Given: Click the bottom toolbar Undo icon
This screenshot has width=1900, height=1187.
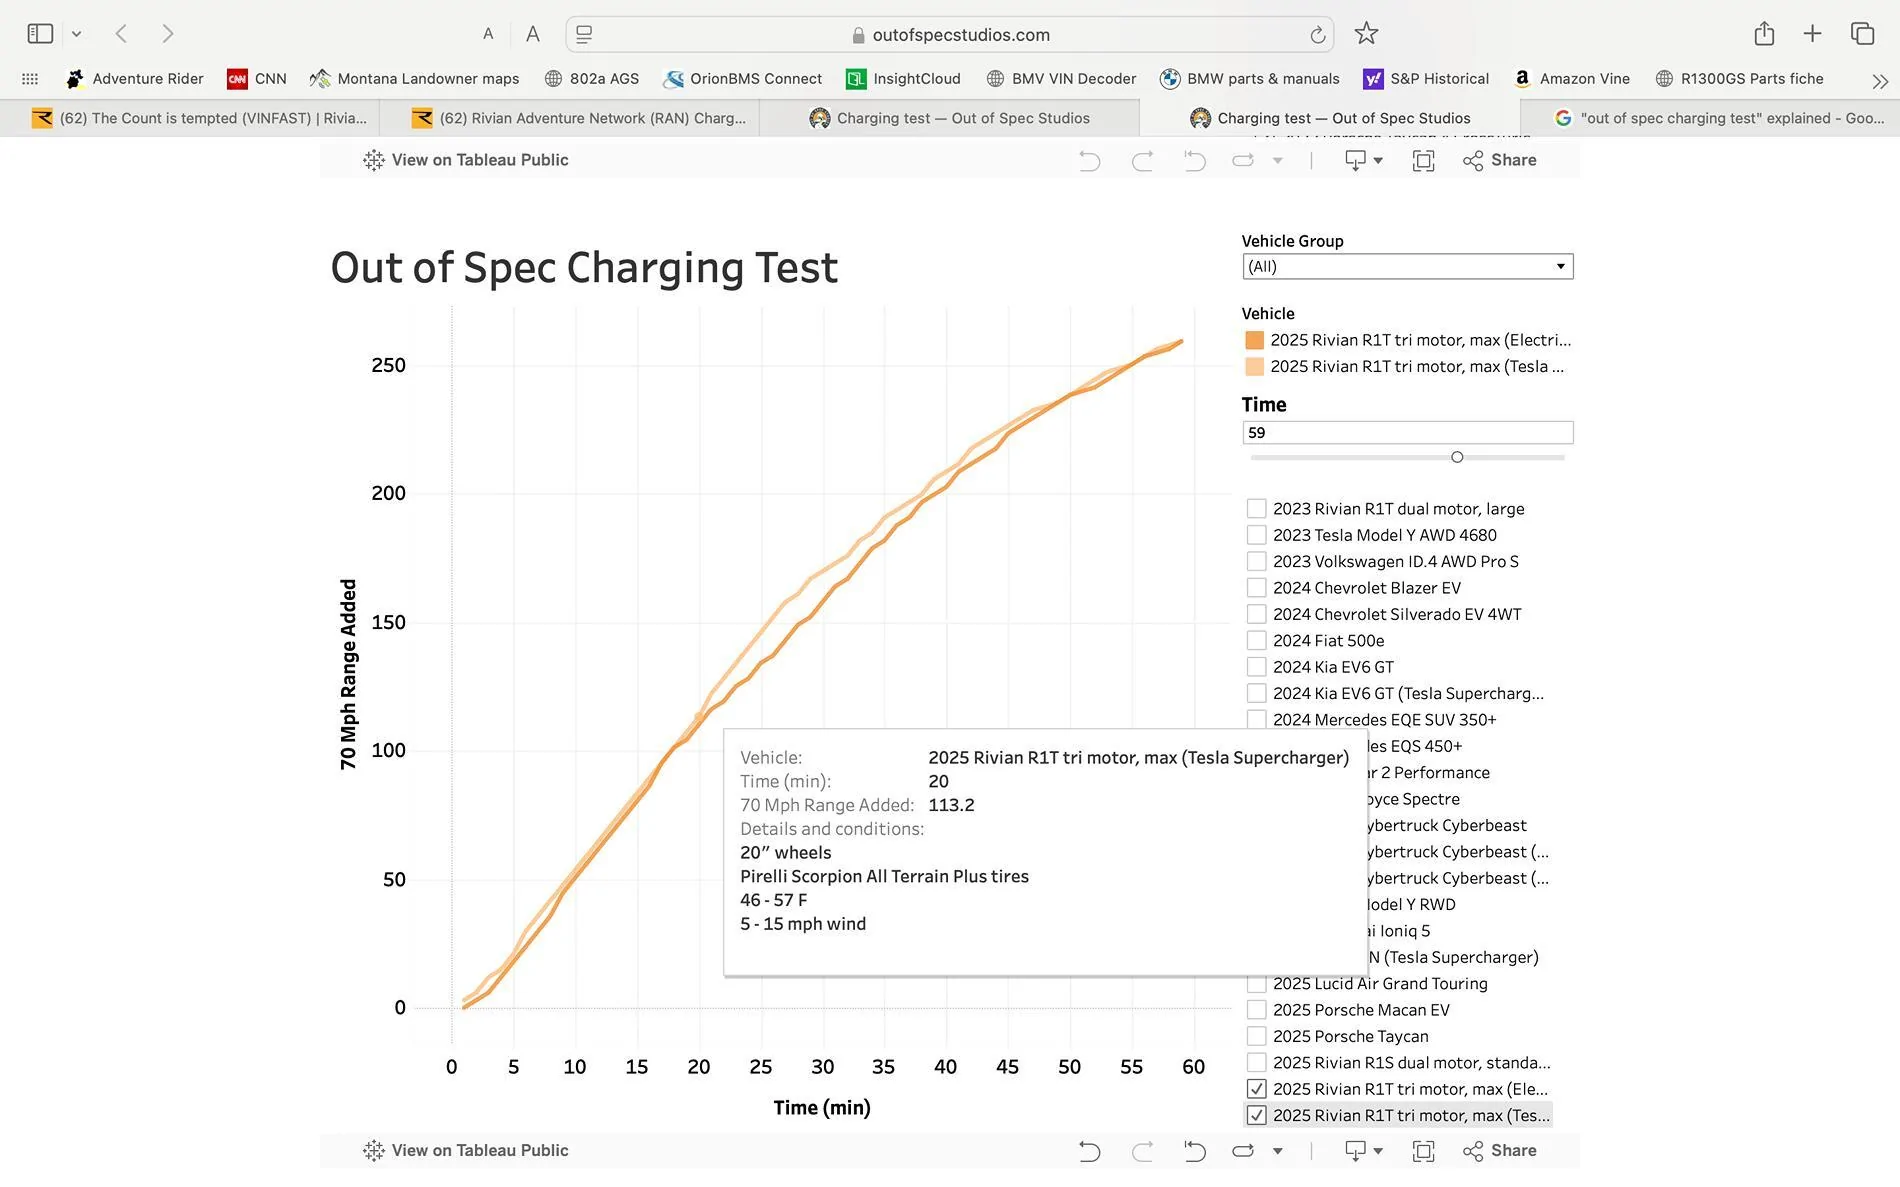Looking at the screenshot, I should pos(1089,1151).
